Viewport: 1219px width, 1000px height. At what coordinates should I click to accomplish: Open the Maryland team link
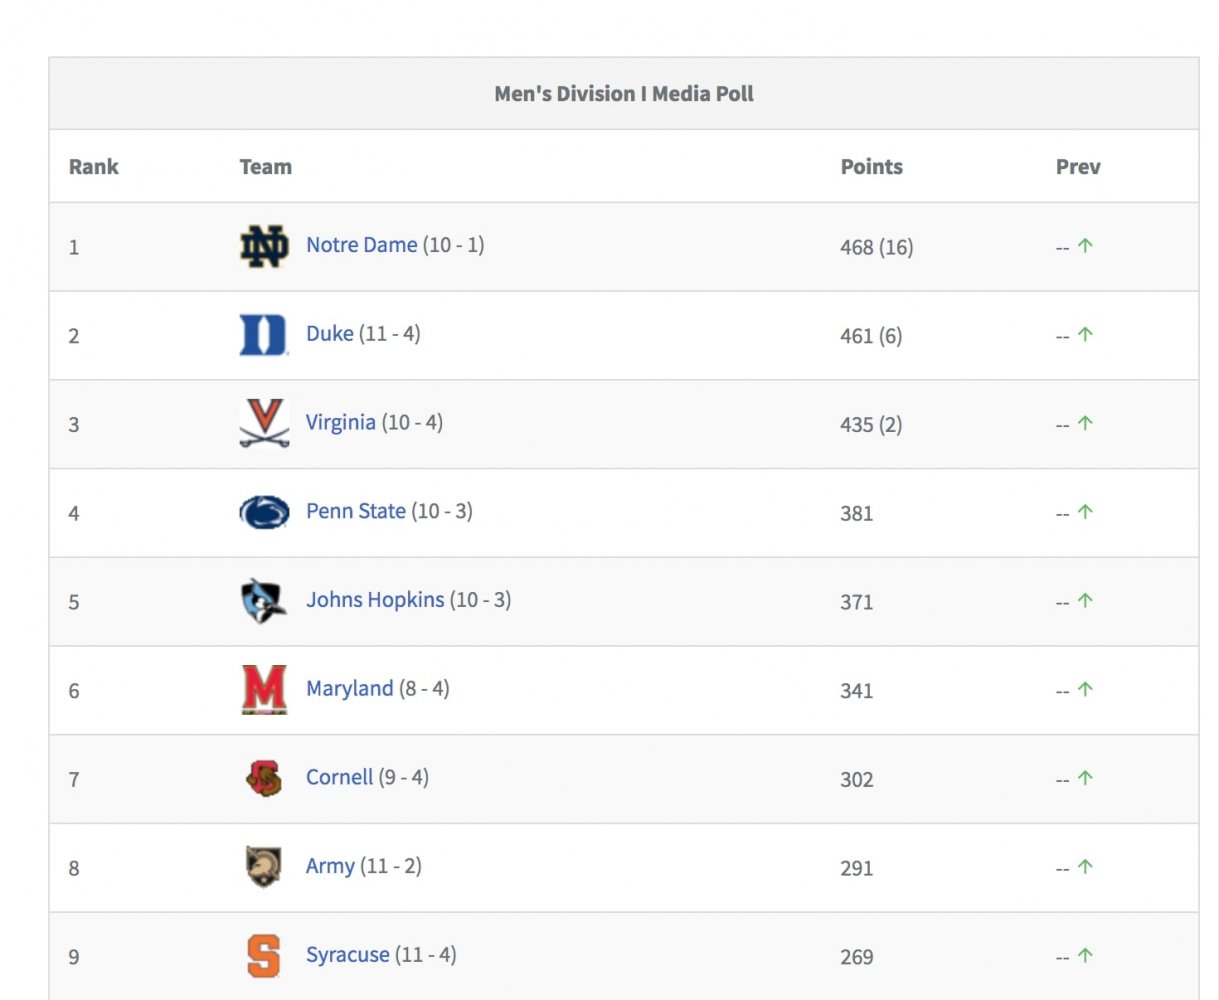(349, 688)
